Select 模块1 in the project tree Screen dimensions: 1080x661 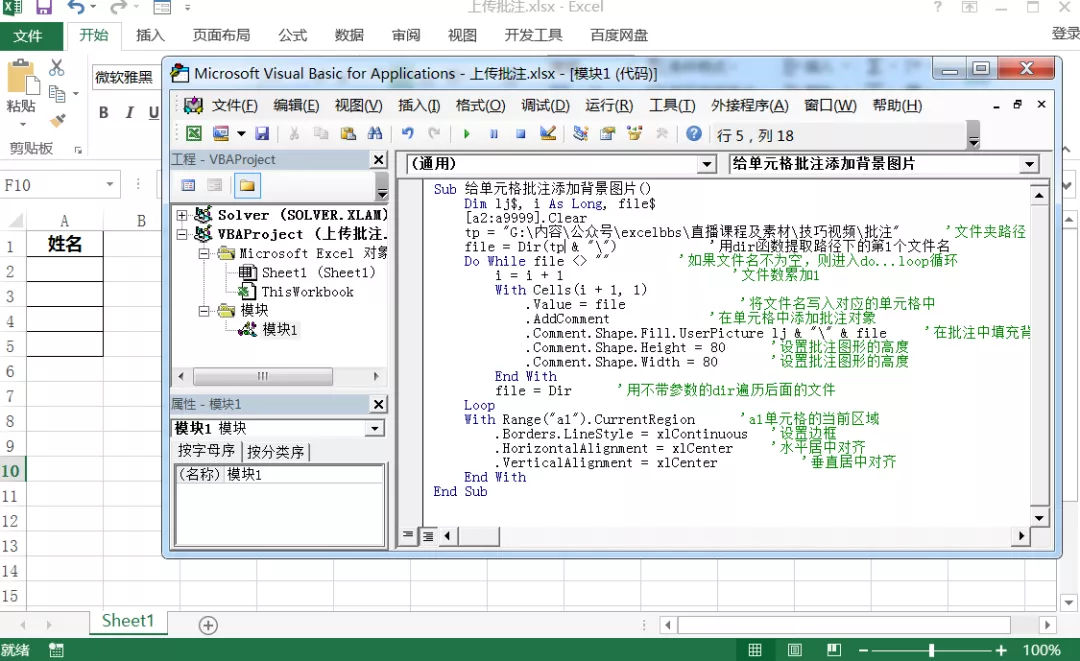[x=280, y=330]
